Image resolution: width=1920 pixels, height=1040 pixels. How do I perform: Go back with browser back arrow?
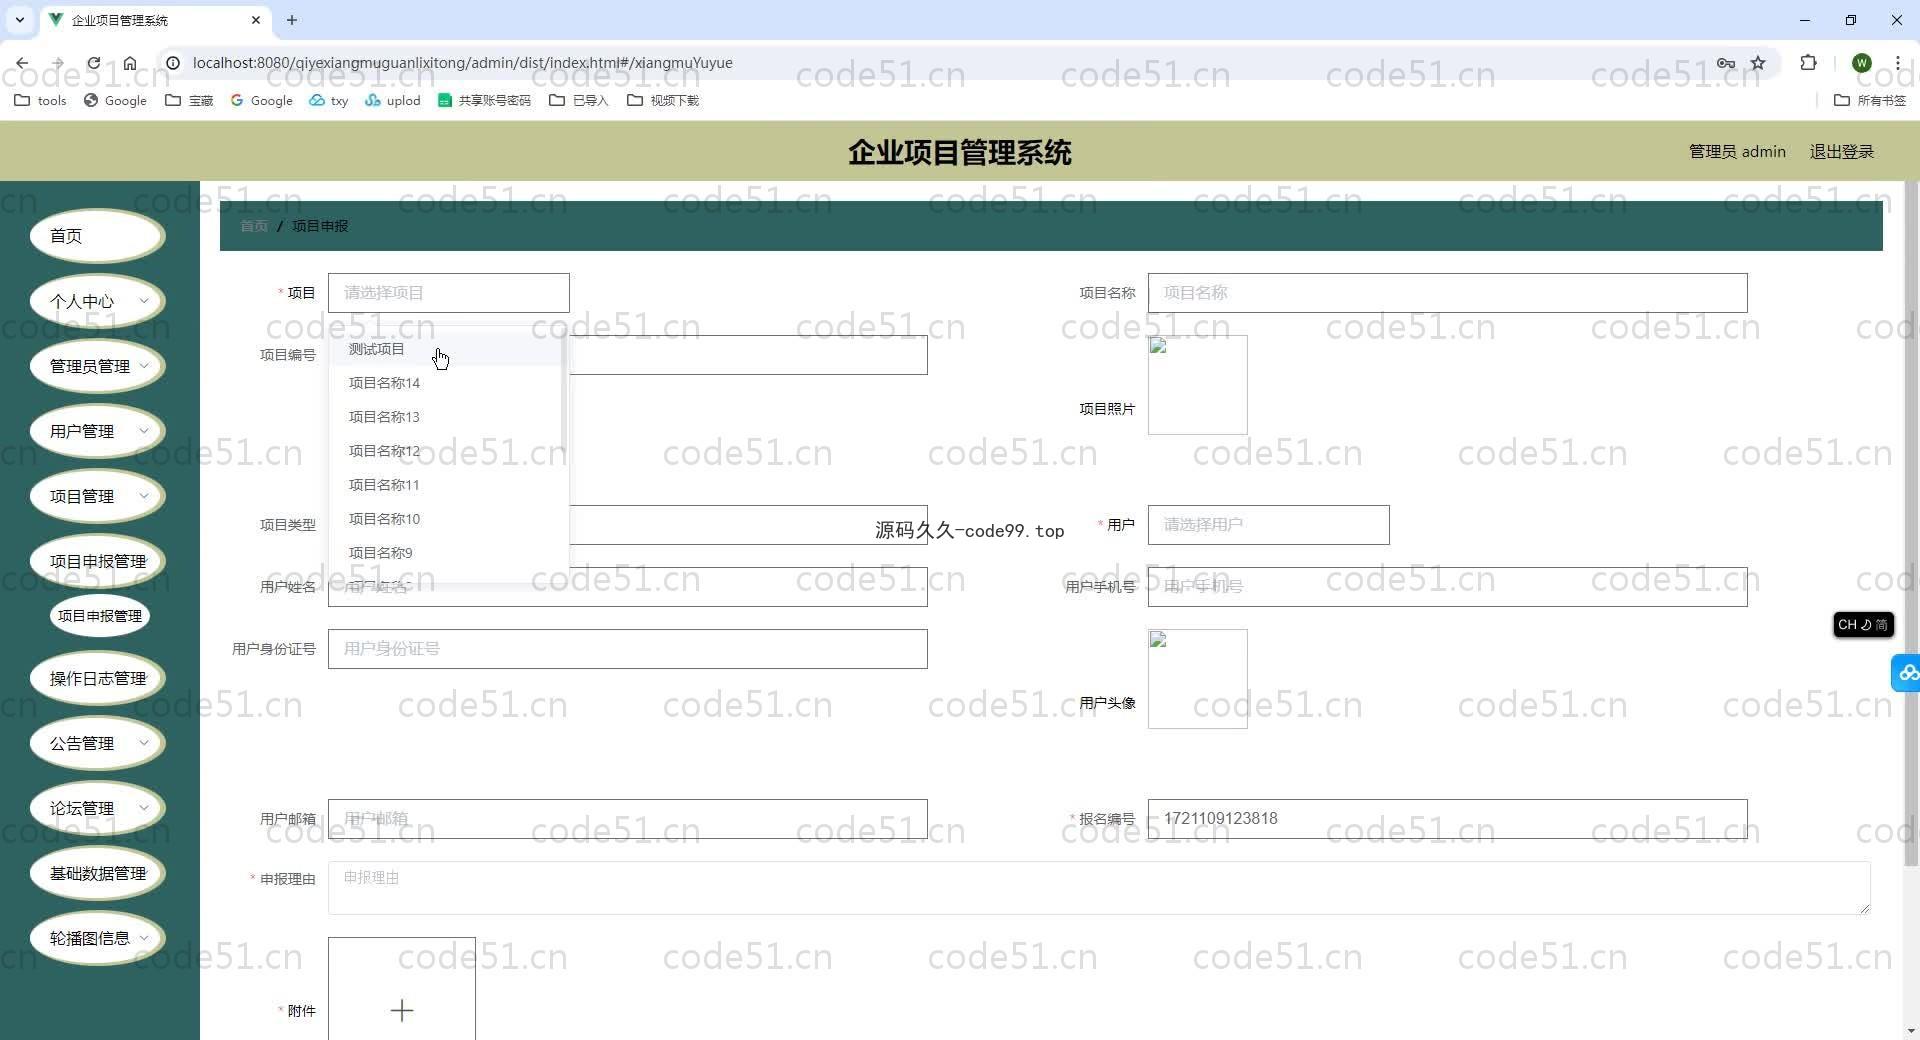[x=22, y=63]
